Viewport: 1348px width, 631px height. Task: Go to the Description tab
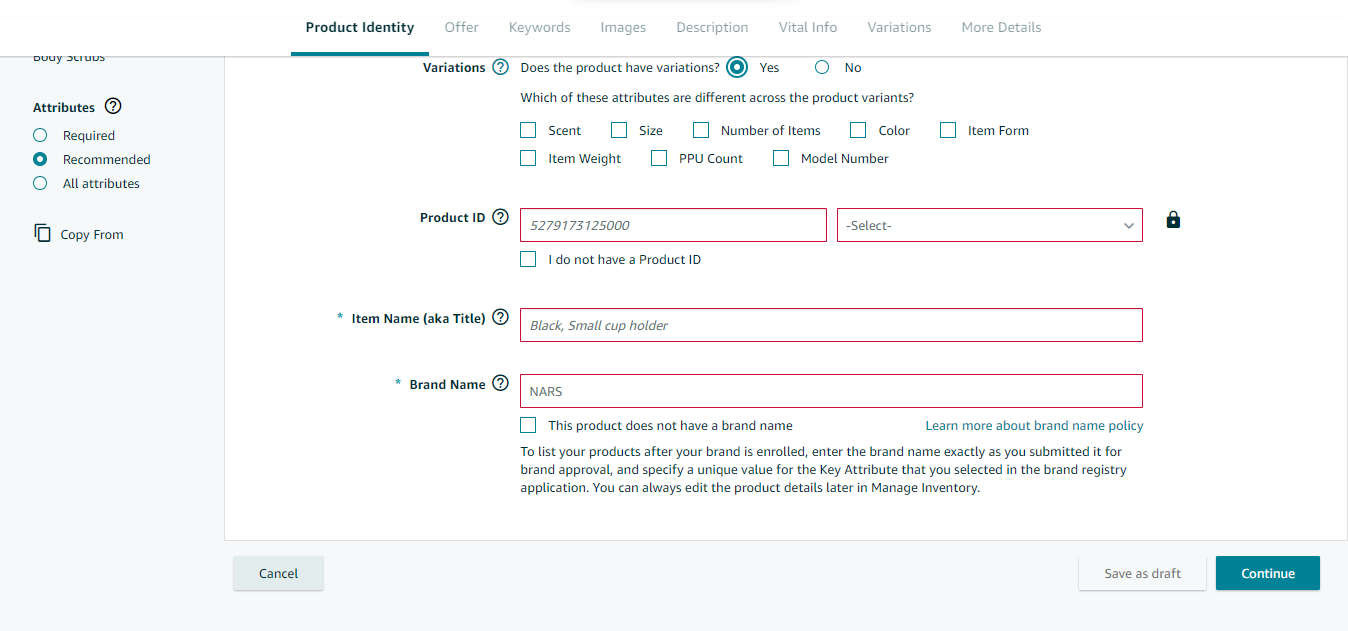pyautogui.click(x=712, y=27)
